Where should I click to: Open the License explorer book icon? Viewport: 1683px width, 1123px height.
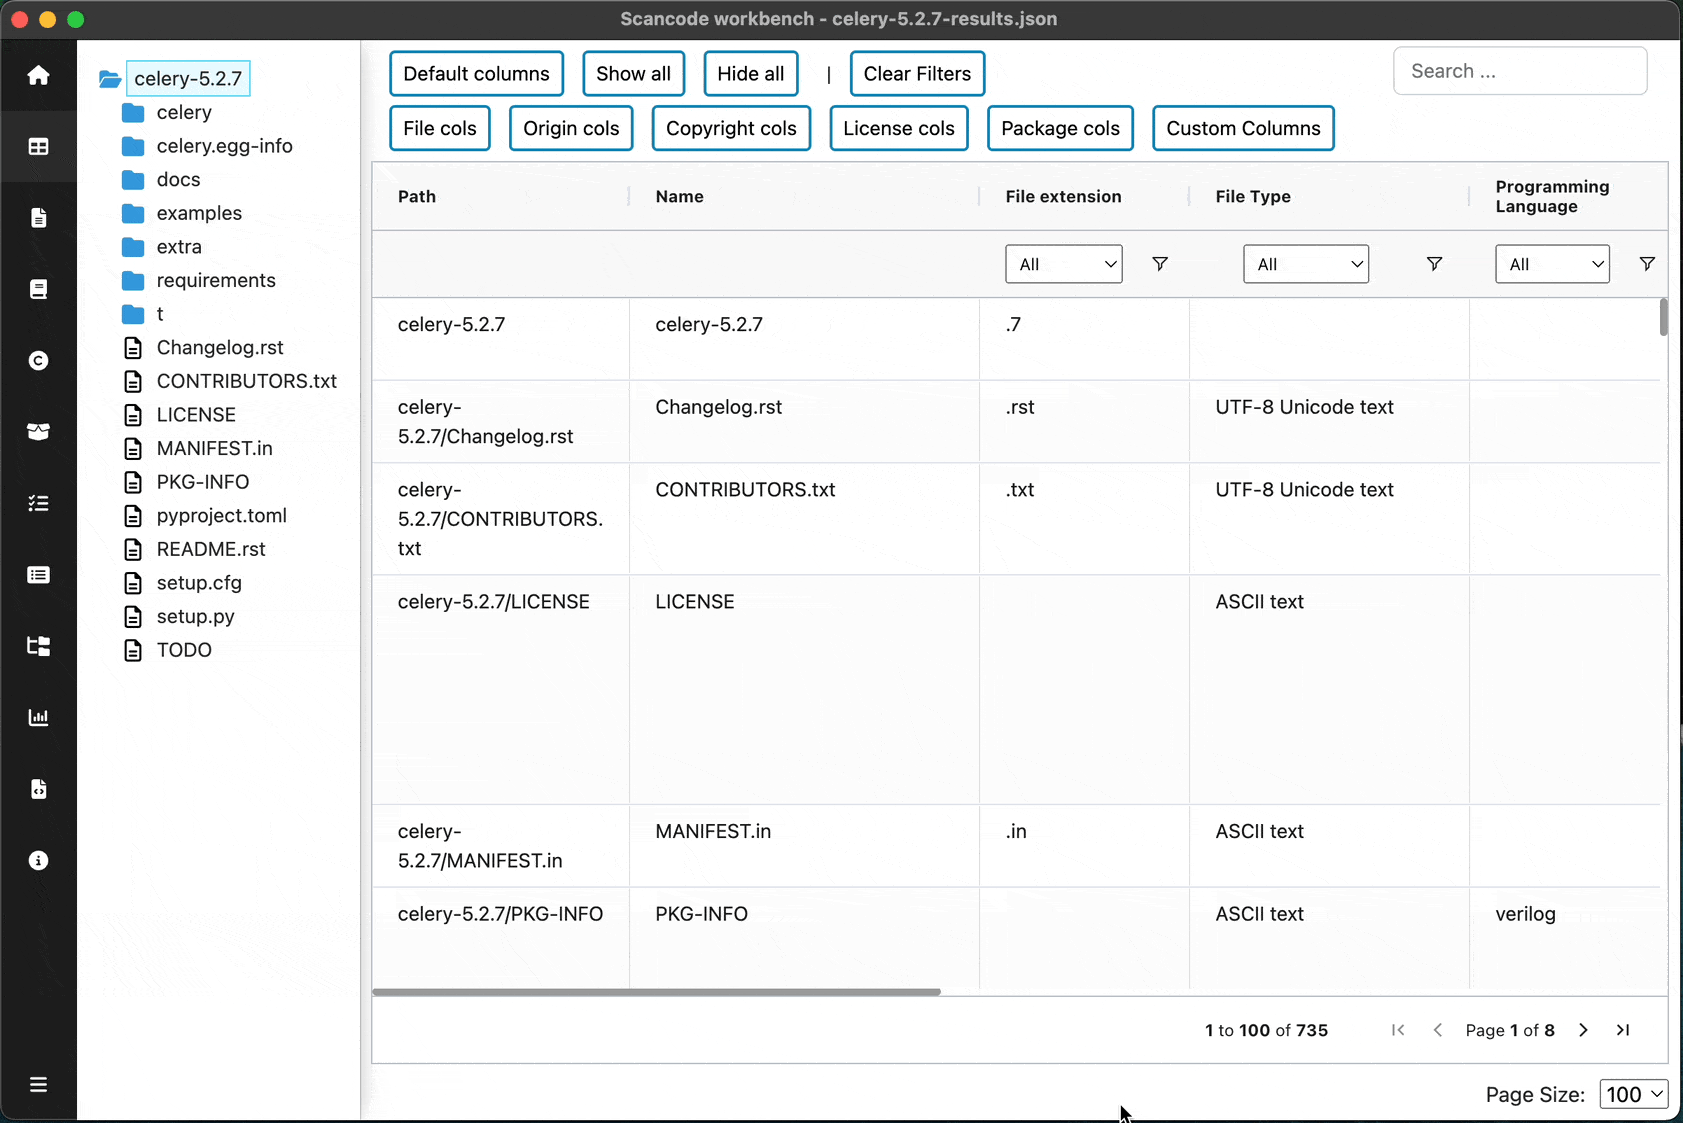coord(38,289)
